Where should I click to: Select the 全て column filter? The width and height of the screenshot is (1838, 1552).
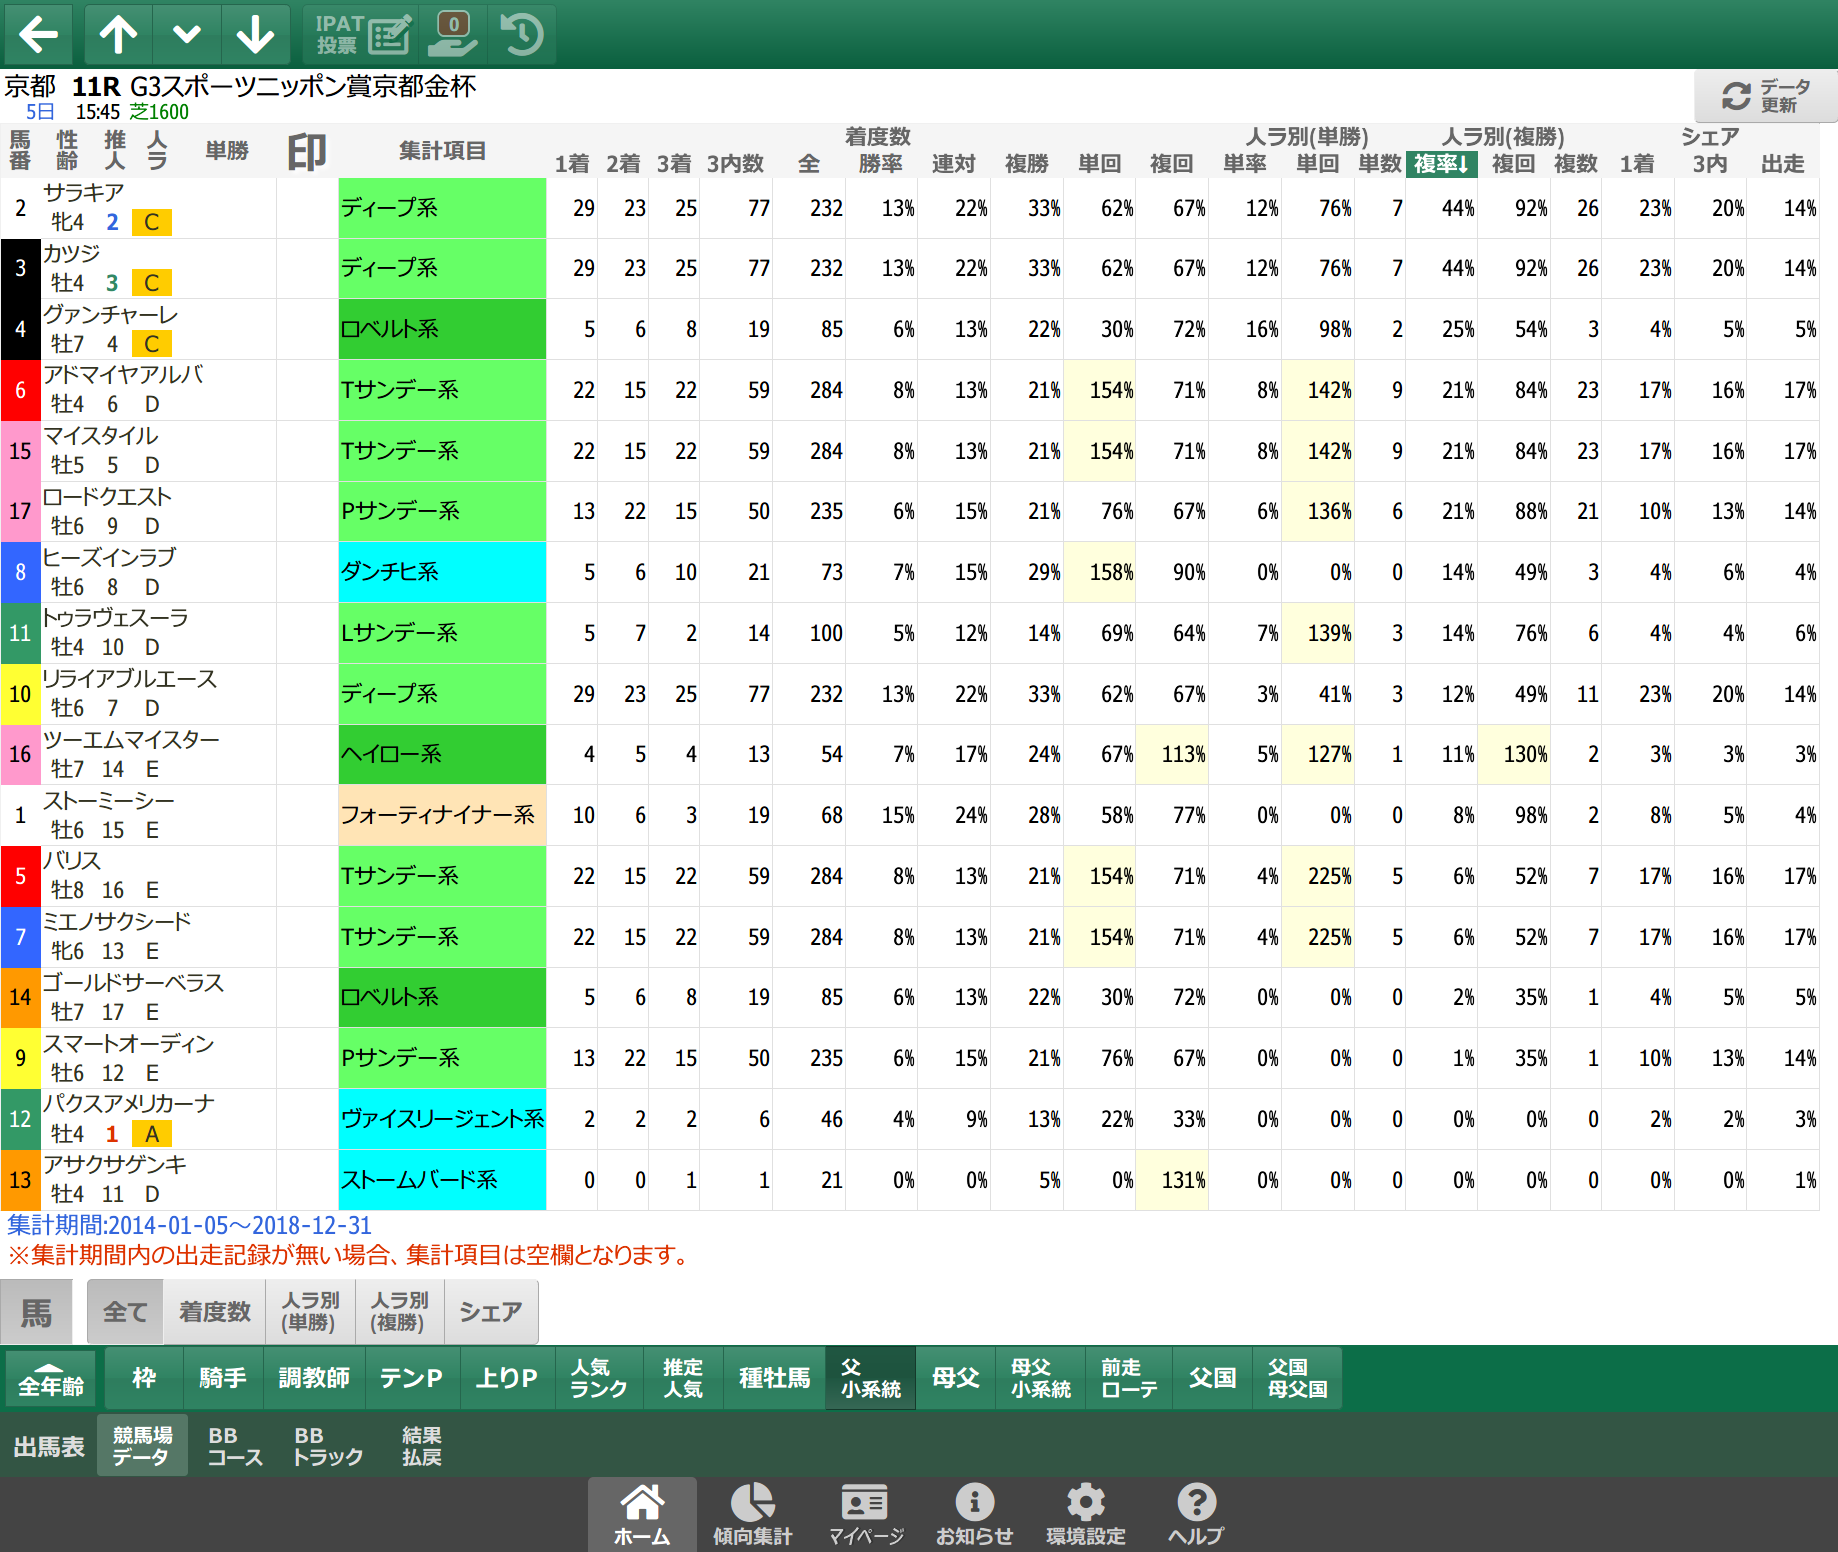click(x=126, y=1312)
